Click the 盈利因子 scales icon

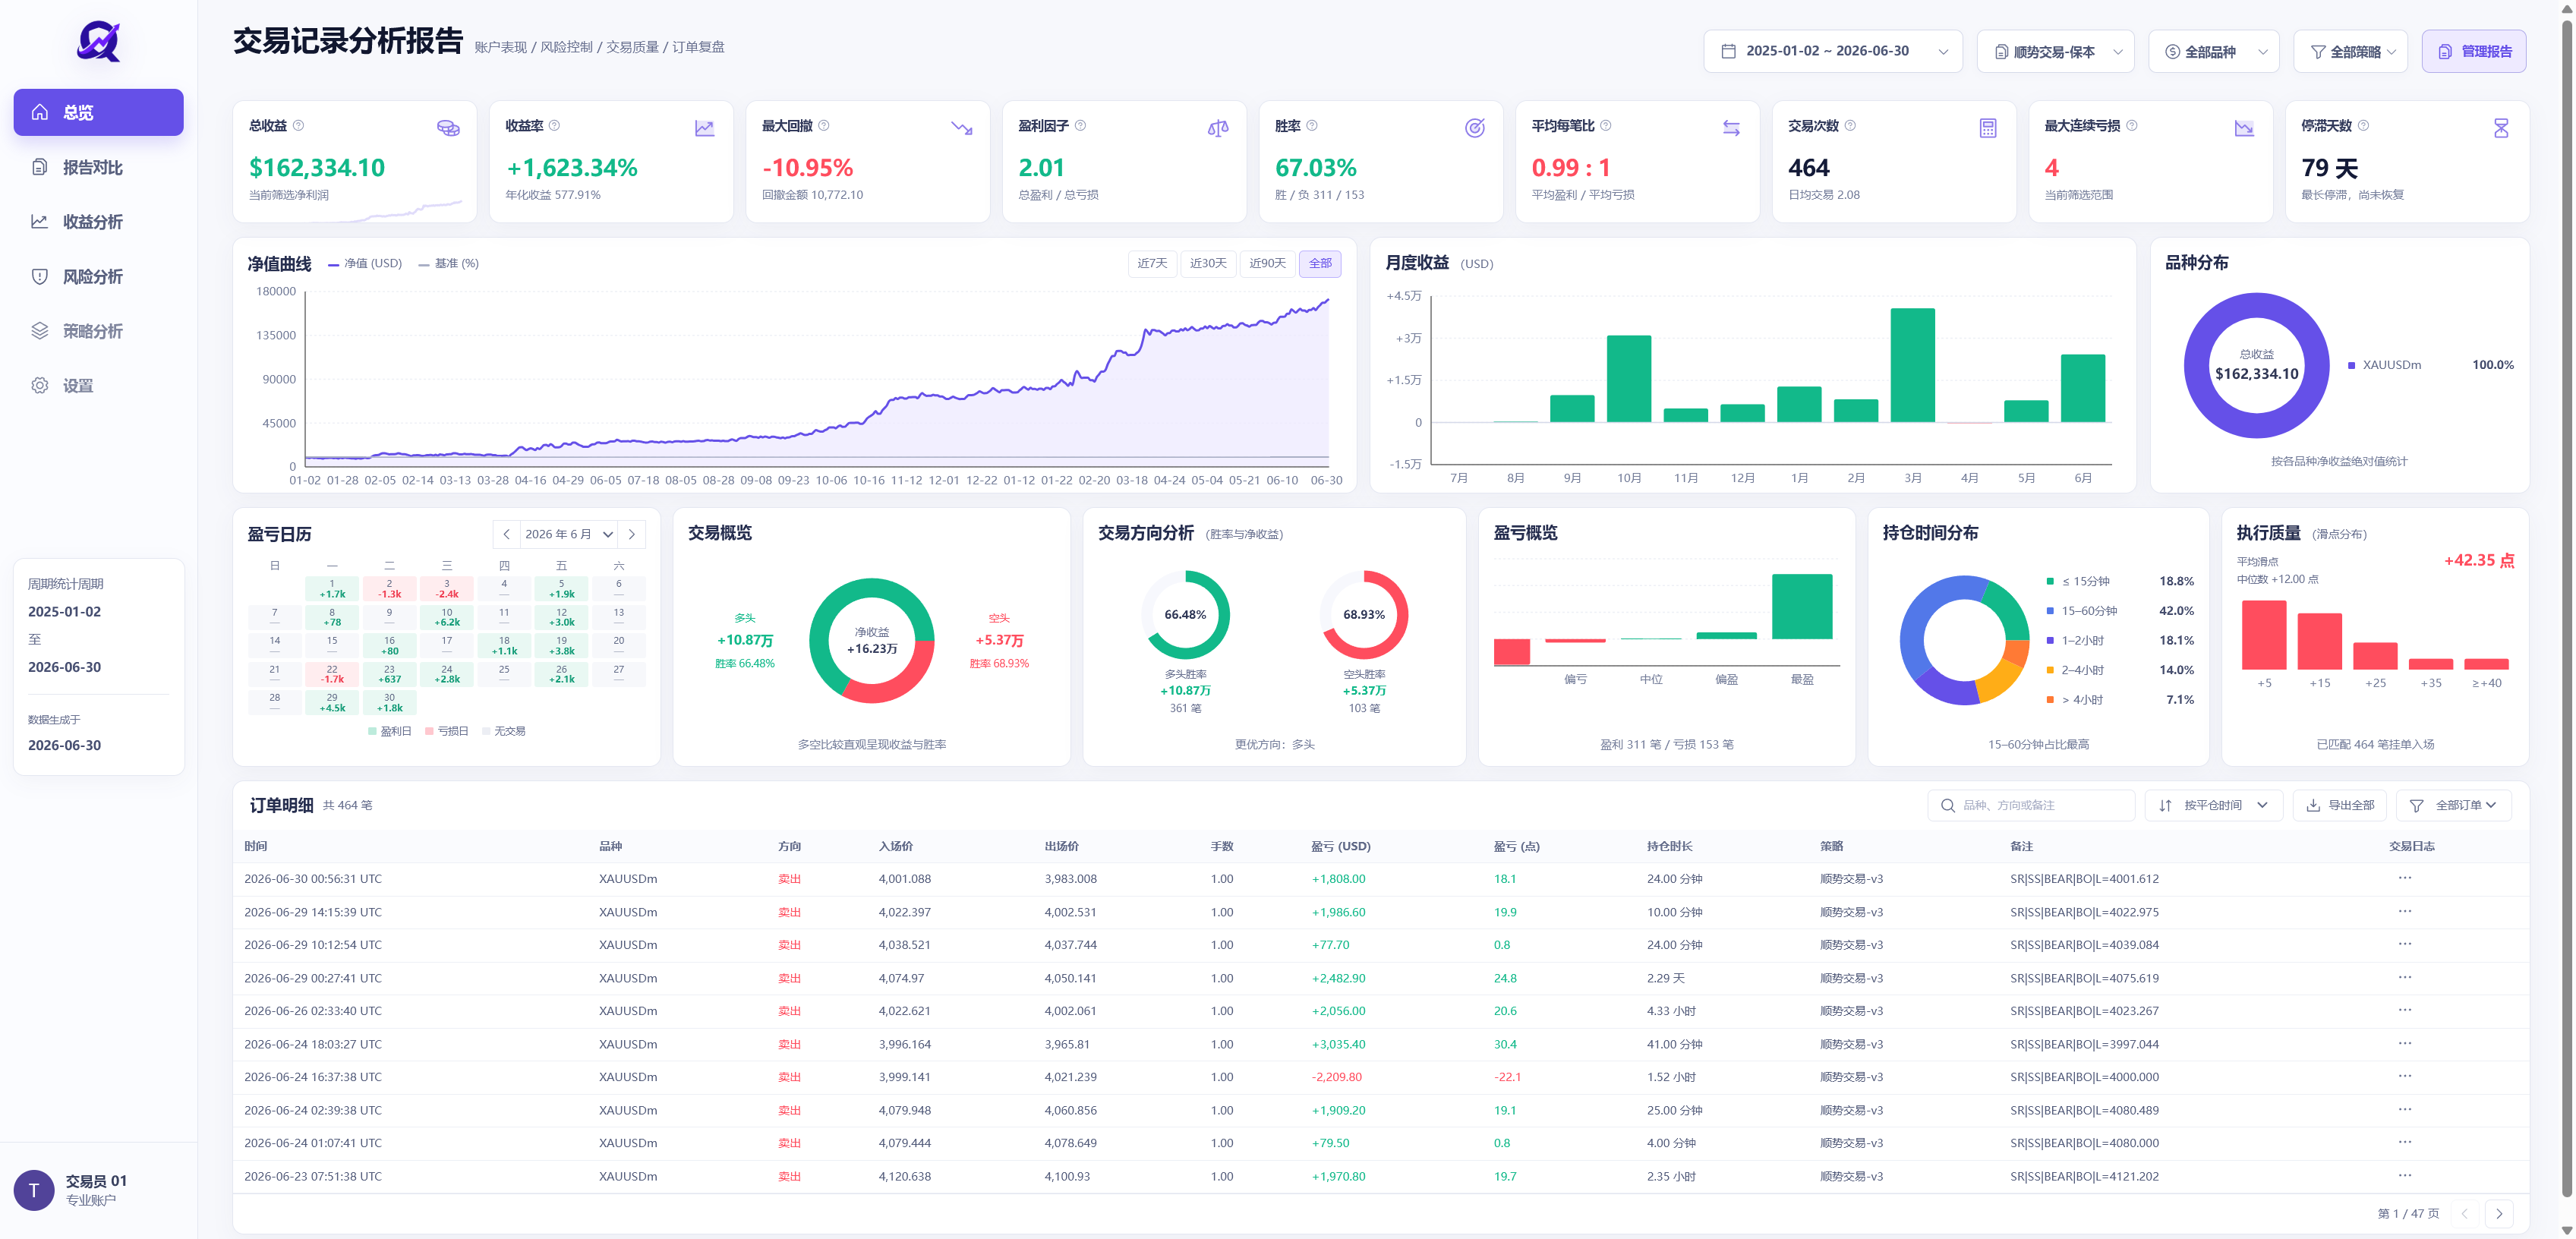[x=1218, y=128]
